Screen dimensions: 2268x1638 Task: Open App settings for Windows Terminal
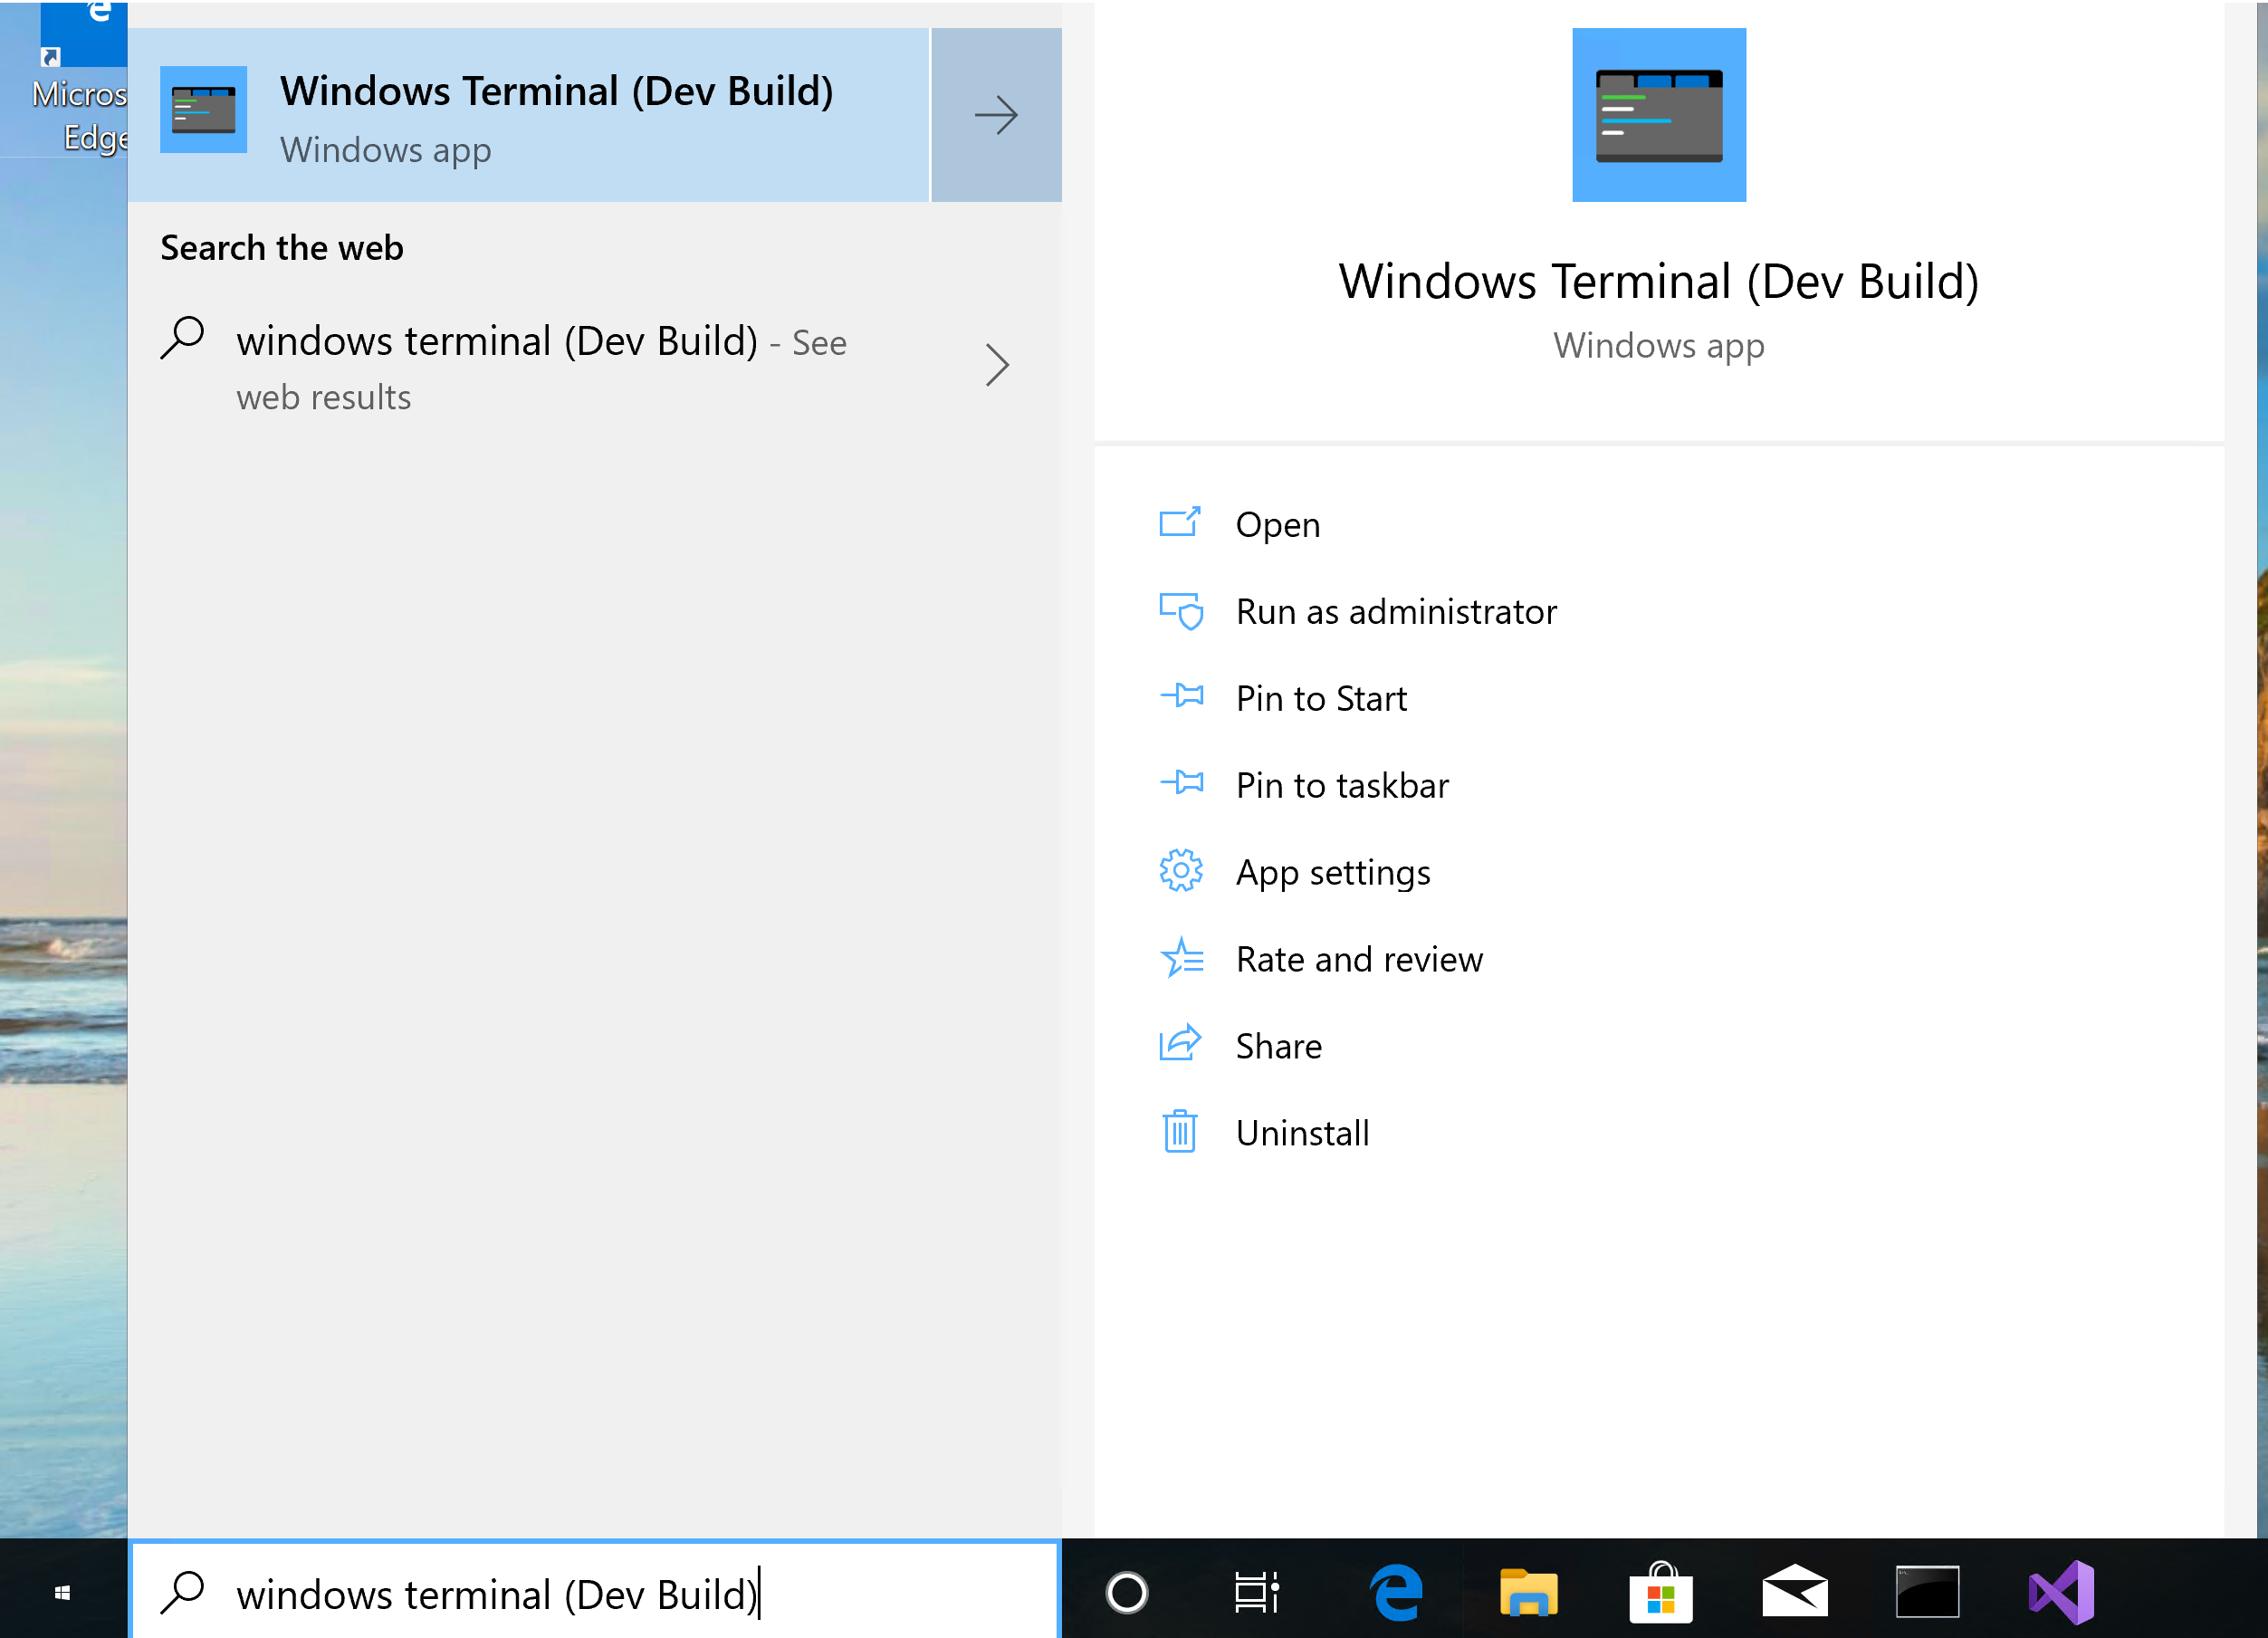pos(1333,872)
